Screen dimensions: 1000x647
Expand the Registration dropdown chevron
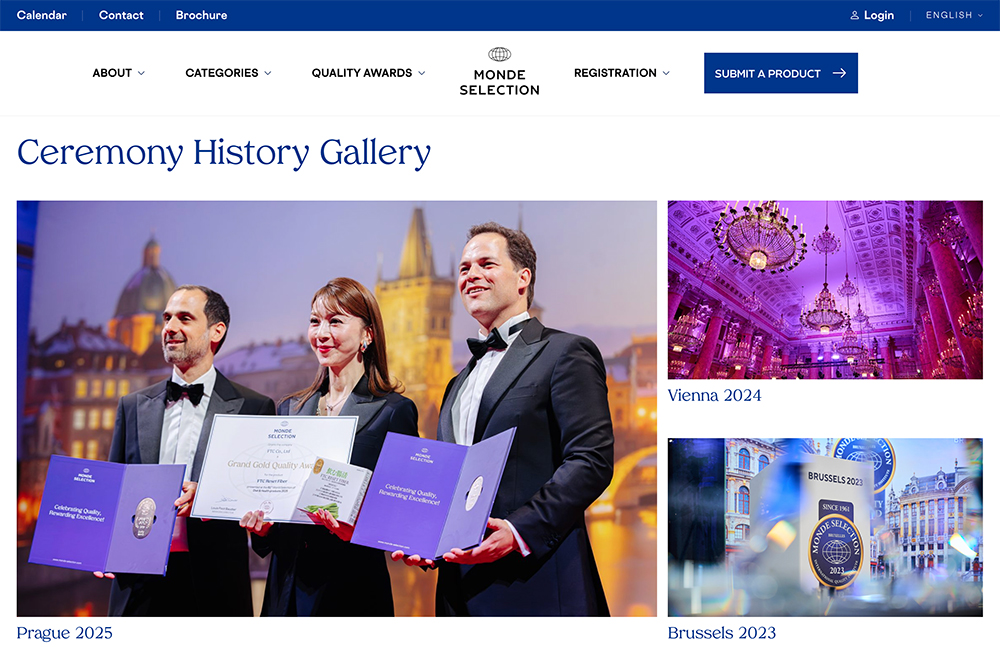pyautogui.click(x=666, y=73)
